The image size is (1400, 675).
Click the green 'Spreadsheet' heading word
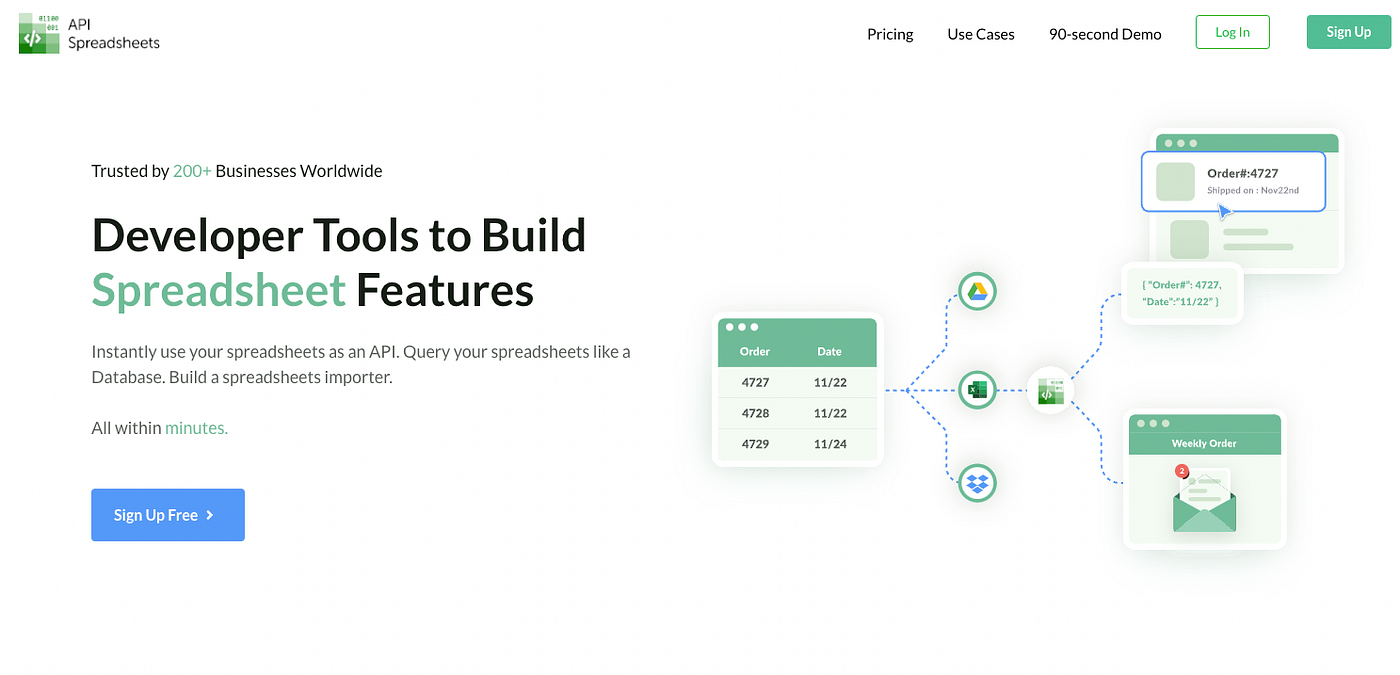pyautogui.click(x=218, y=291)
